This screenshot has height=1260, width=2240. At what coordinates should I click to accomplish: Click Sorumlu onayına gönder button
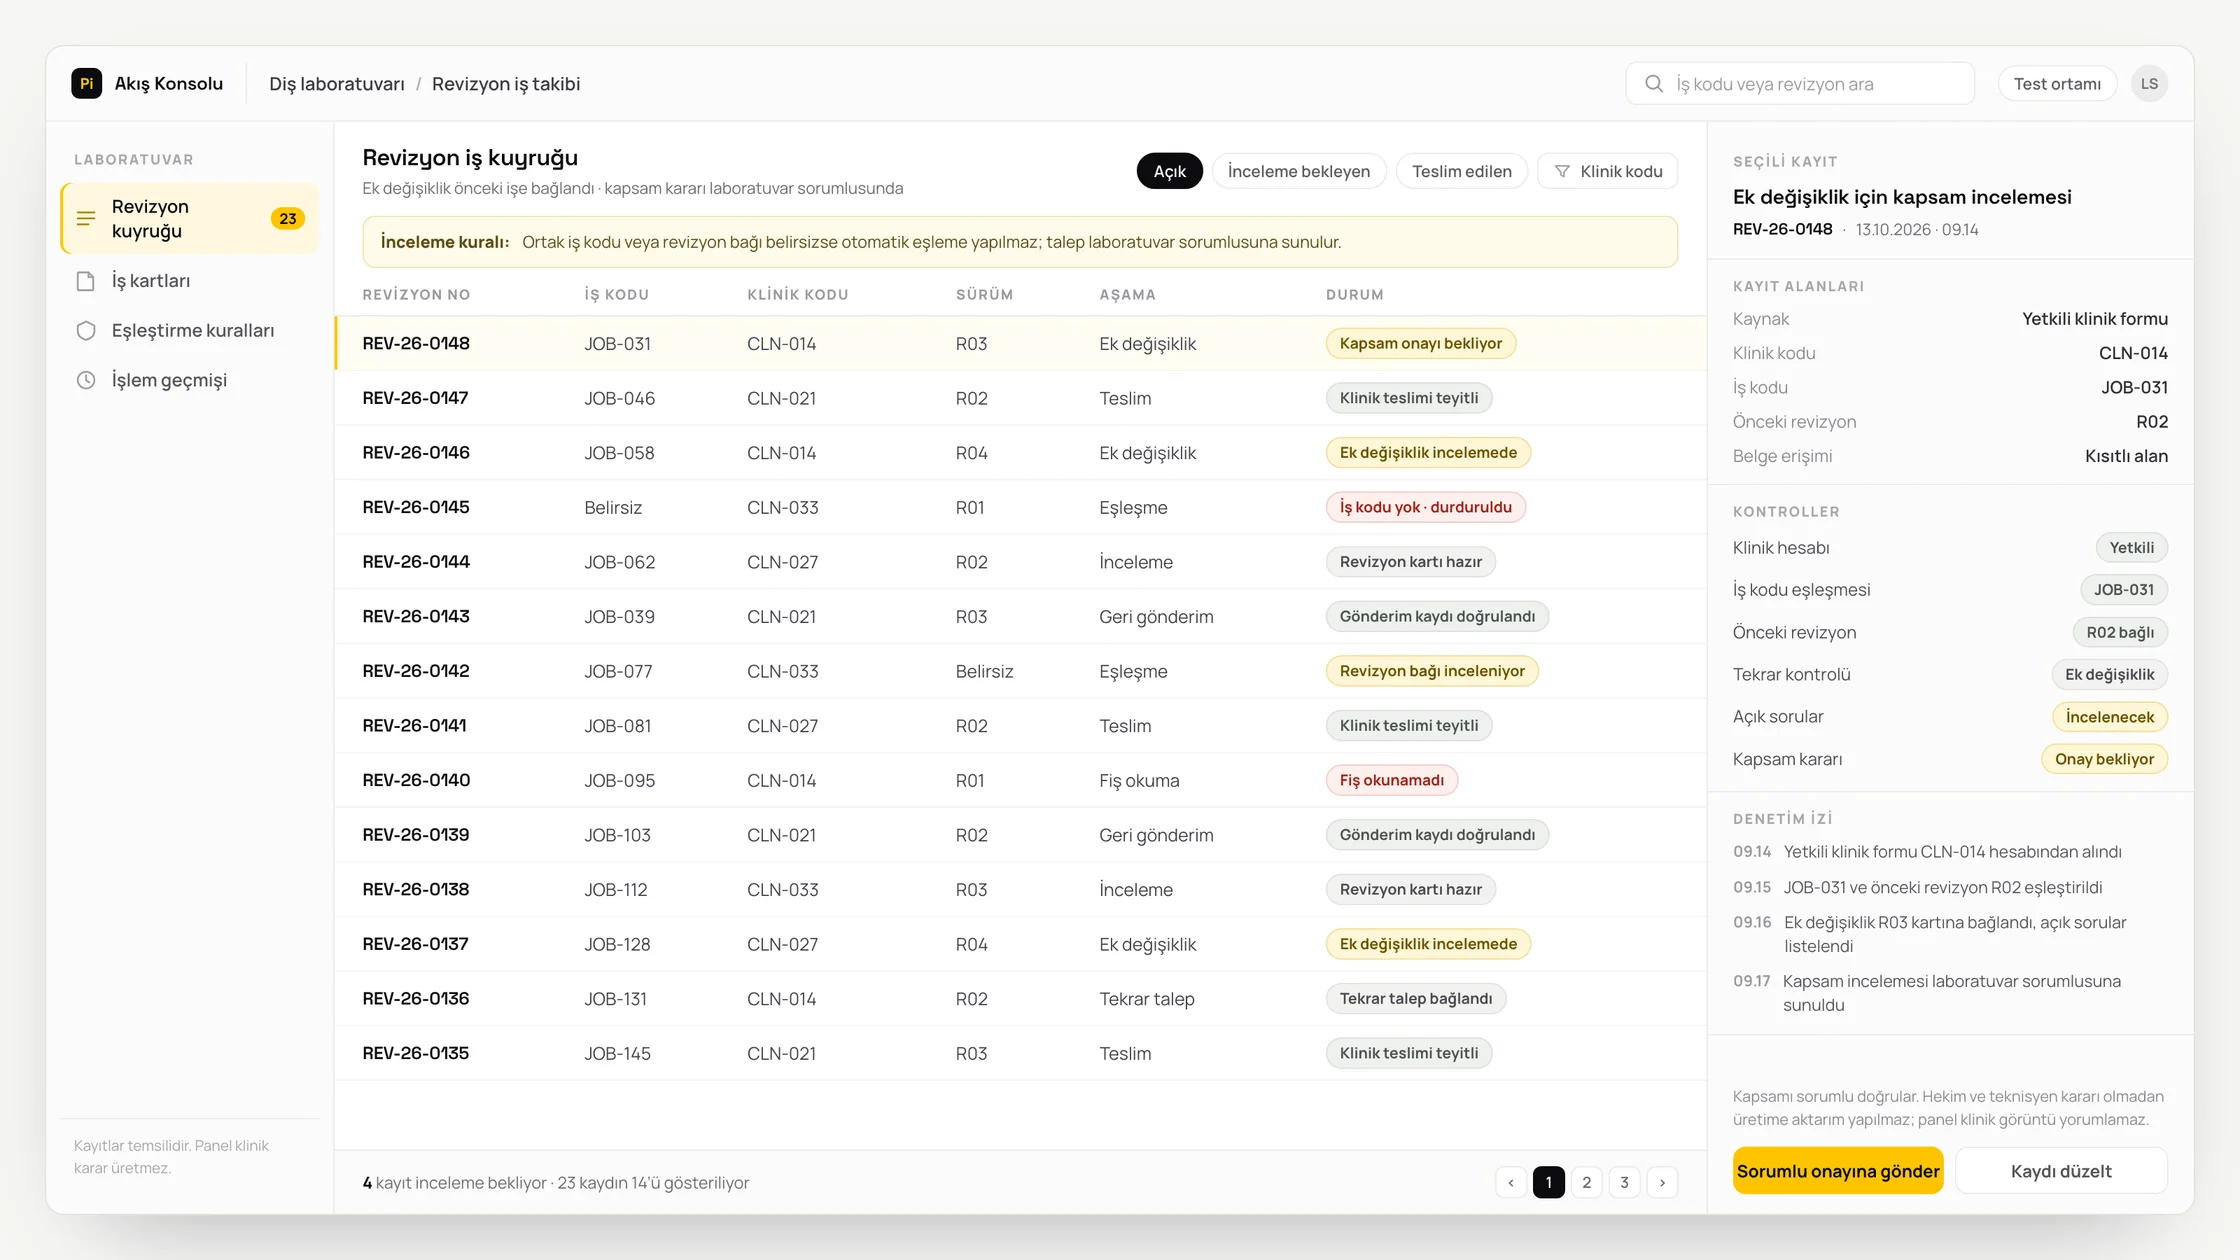pos(1838,1171)
